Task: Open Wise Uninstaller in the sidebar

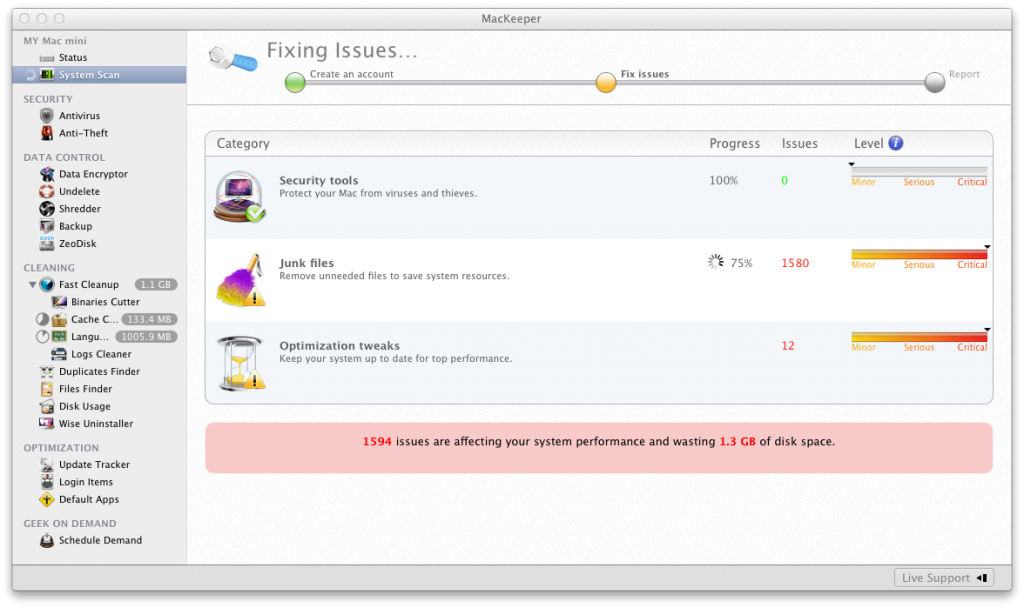Action: 95,424
